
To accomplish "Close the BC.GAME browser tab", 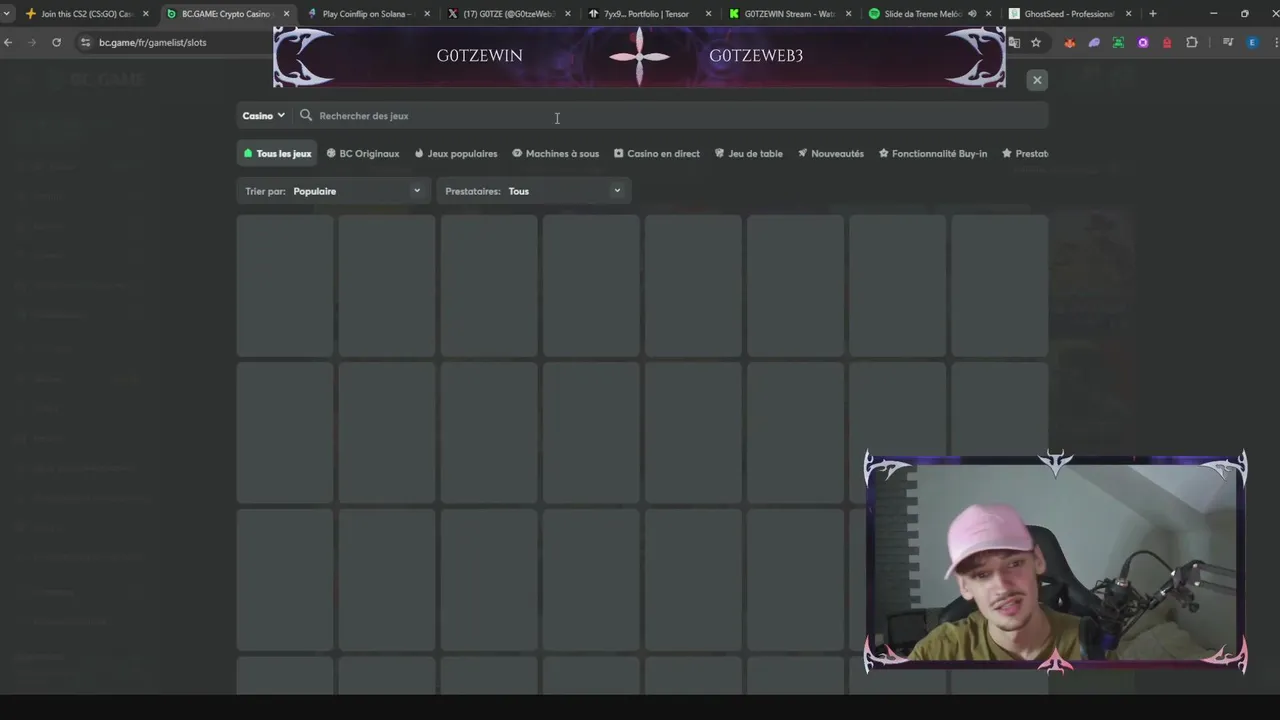I will coord(286,14).
